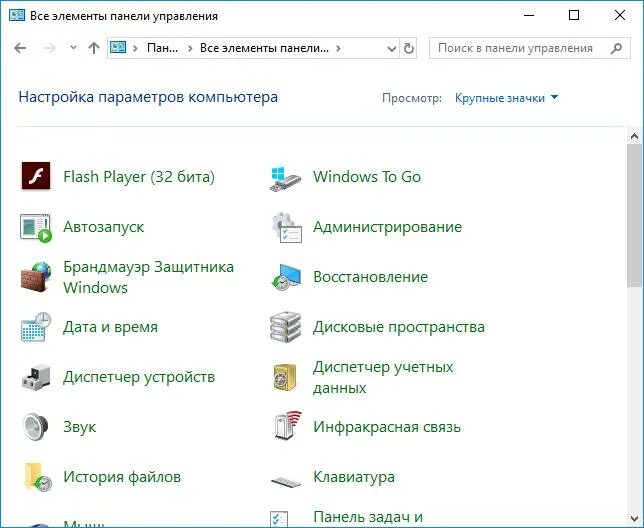This screenshot has height=528, width=644.
Task: Expand the address bar history dropdown
Action: [x=392, y=49]
